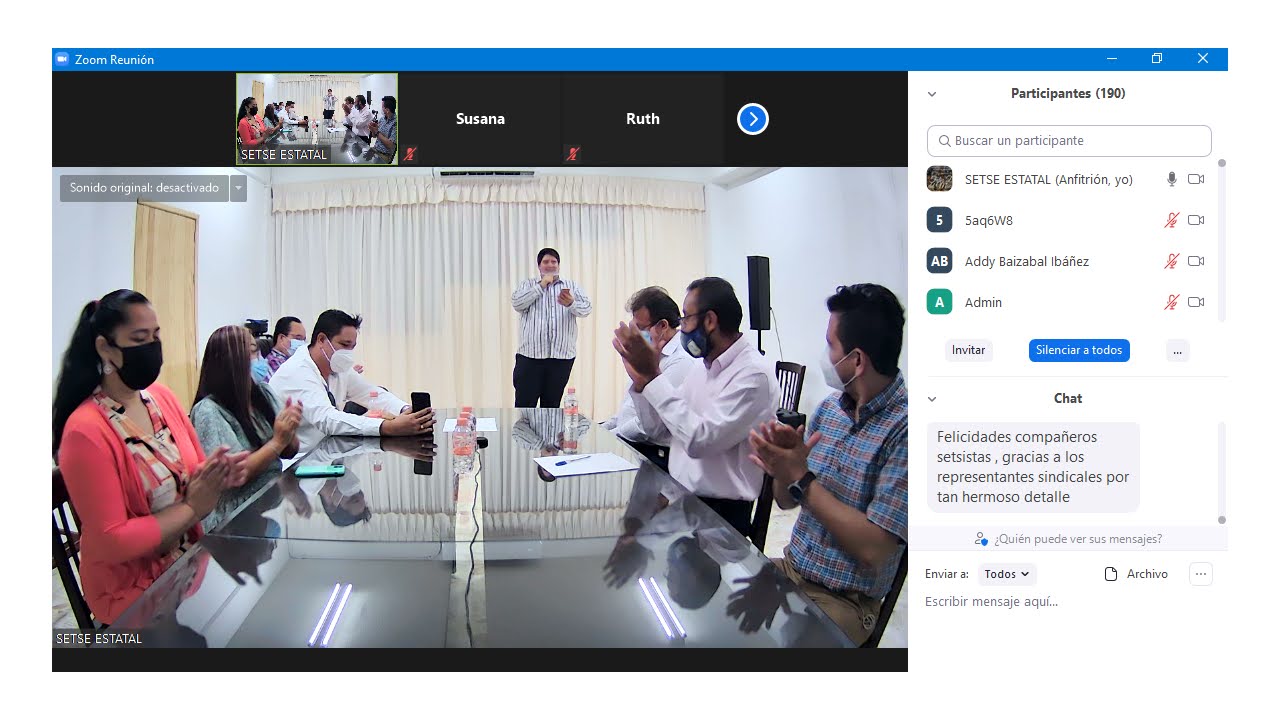Image resolution: width=1280 pixels, height=720 pixels.
Task: Restore down the Zoom Reunión window
Action: click(x=1157, y=59)
